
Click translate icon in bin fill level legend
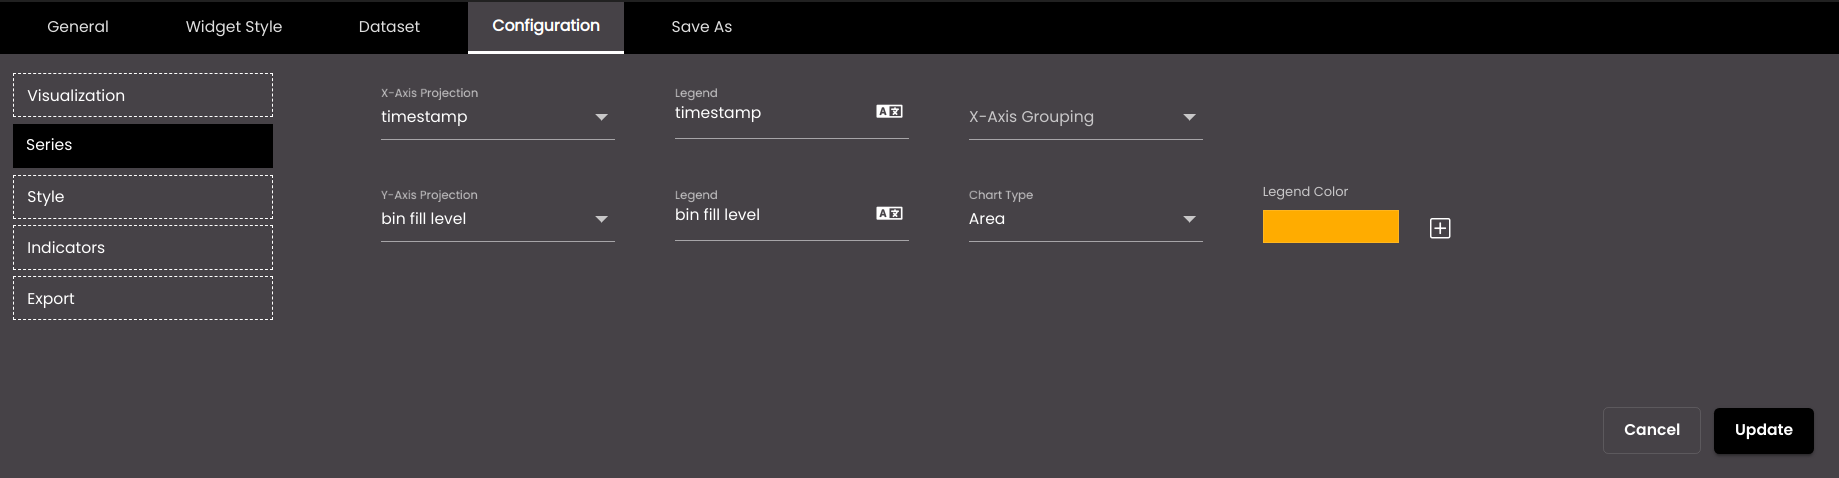(x=889, y=213)
